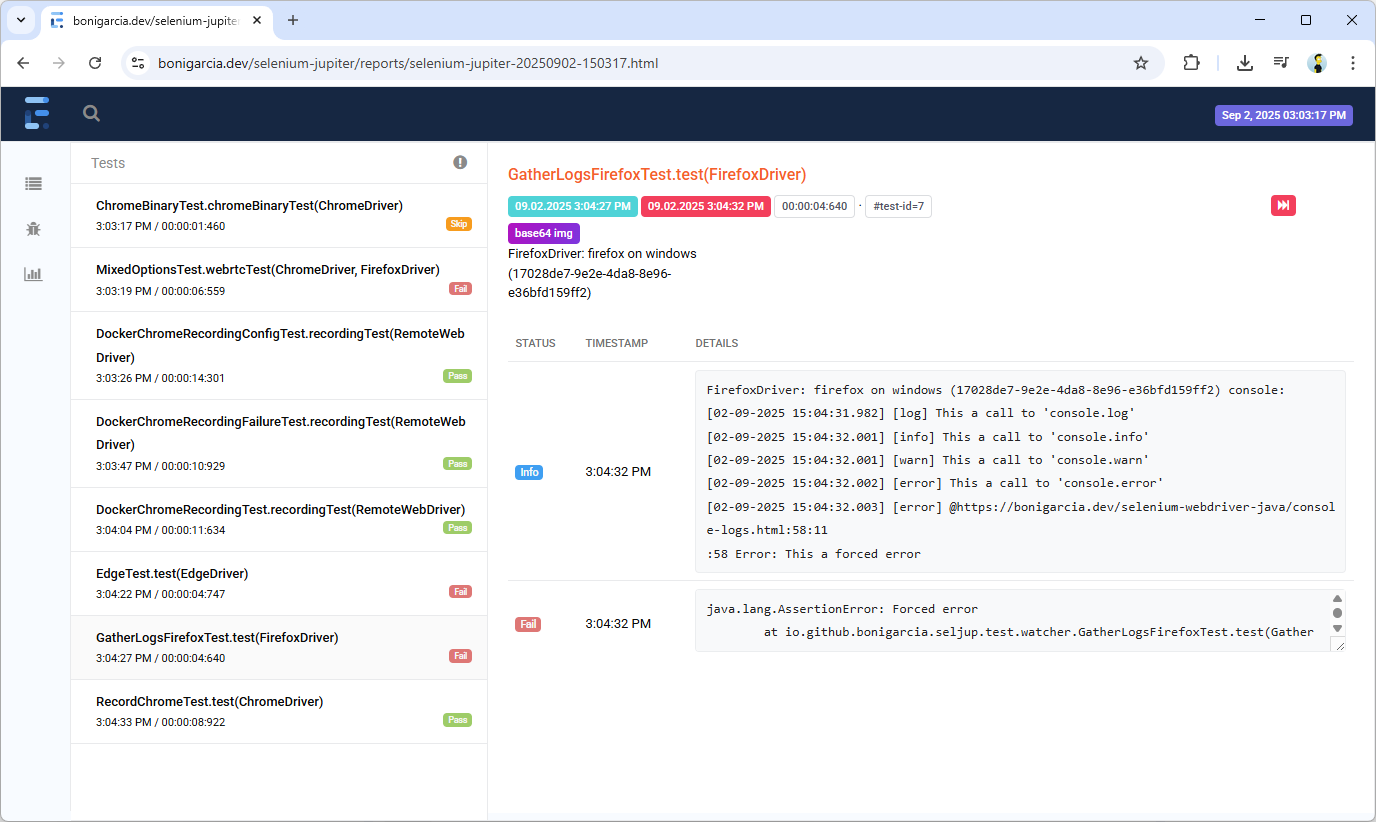Screen dimensions: 1376x822
Task: Select DockerChromeRecordingFailureTest test entry
Action: (279, 443)
